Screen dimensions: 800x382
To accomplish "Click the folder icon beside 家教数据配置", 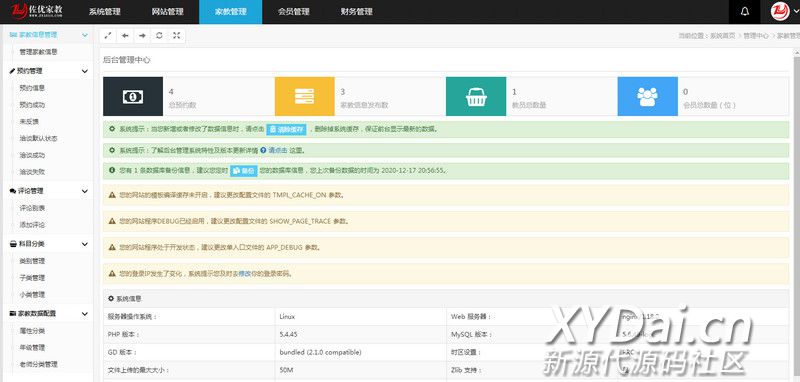I will [x=13, y=314].
